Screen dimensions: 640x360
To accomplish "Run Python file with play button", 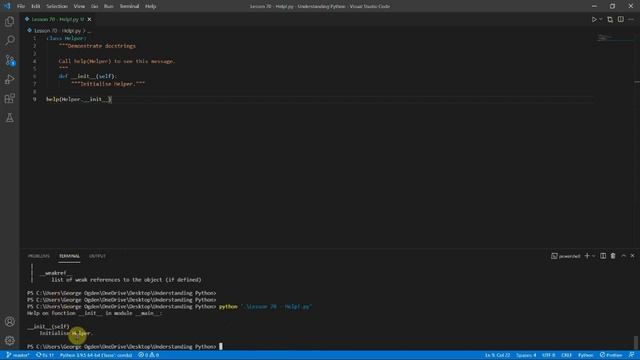I will [x=594, y=19].
